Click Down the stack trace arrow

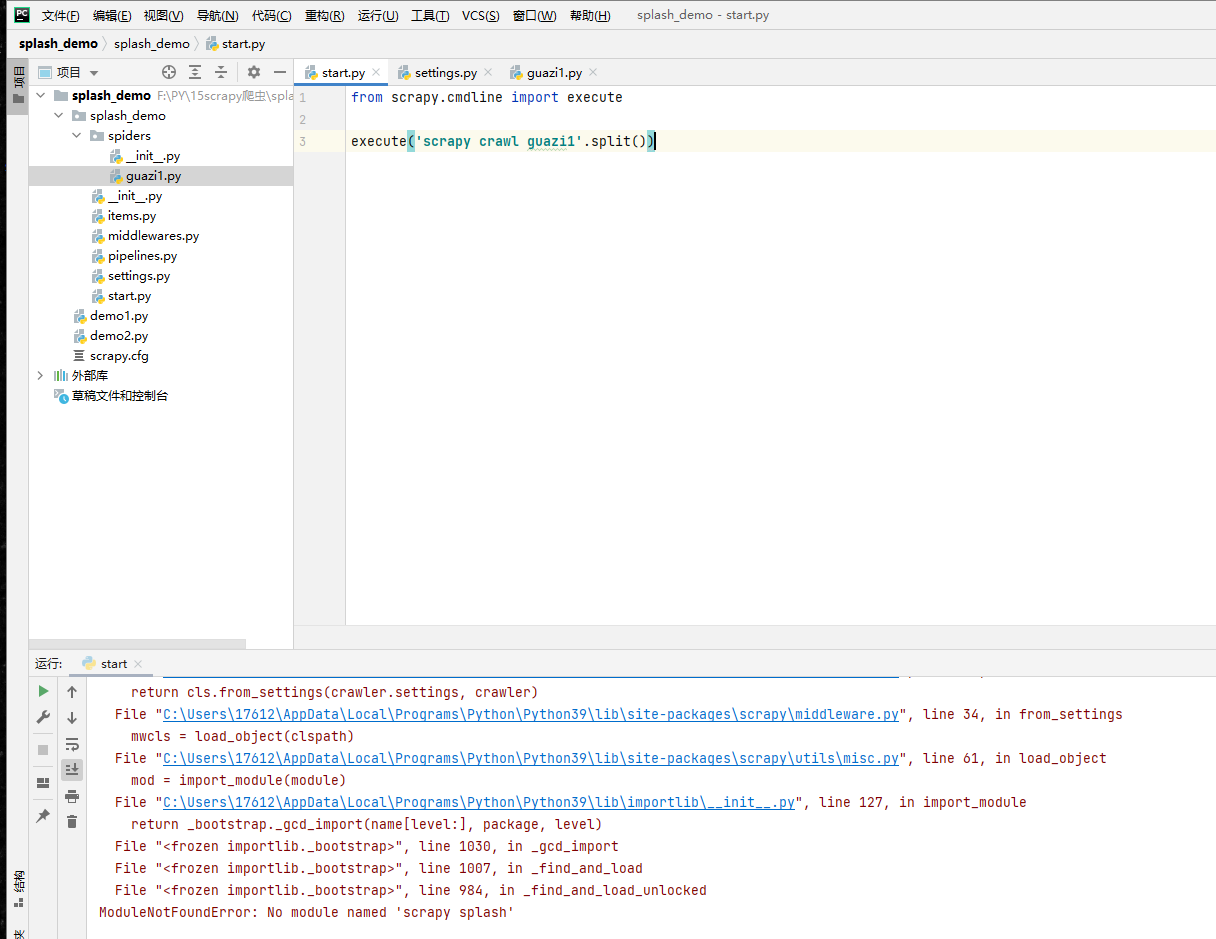coord(72,718)
